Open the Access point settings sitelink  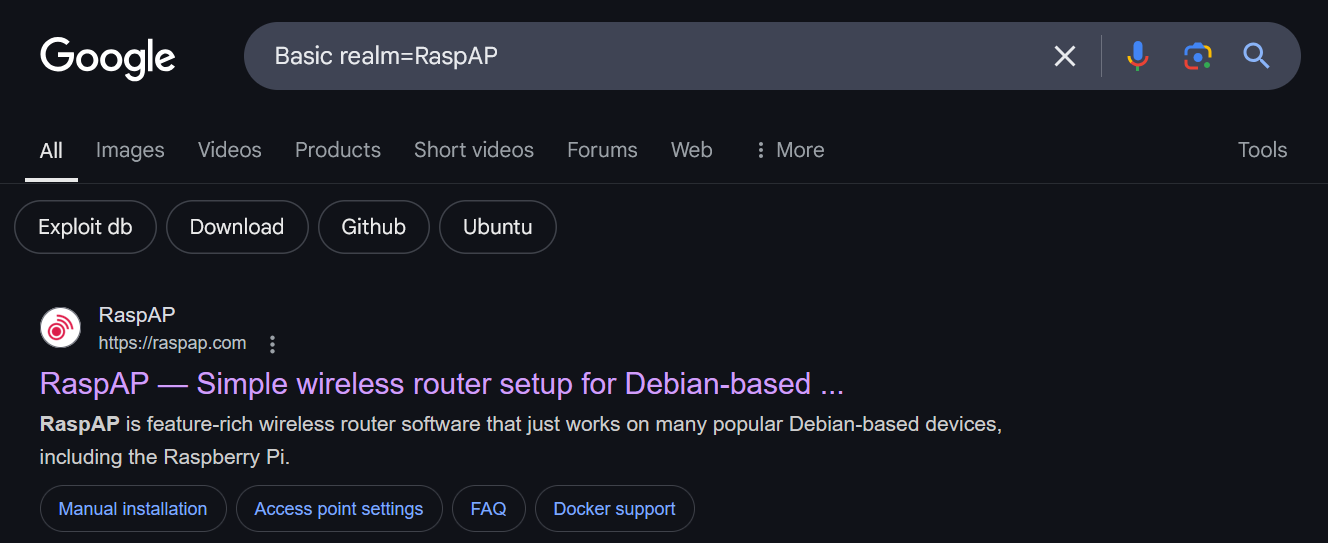tap(339, 509)
